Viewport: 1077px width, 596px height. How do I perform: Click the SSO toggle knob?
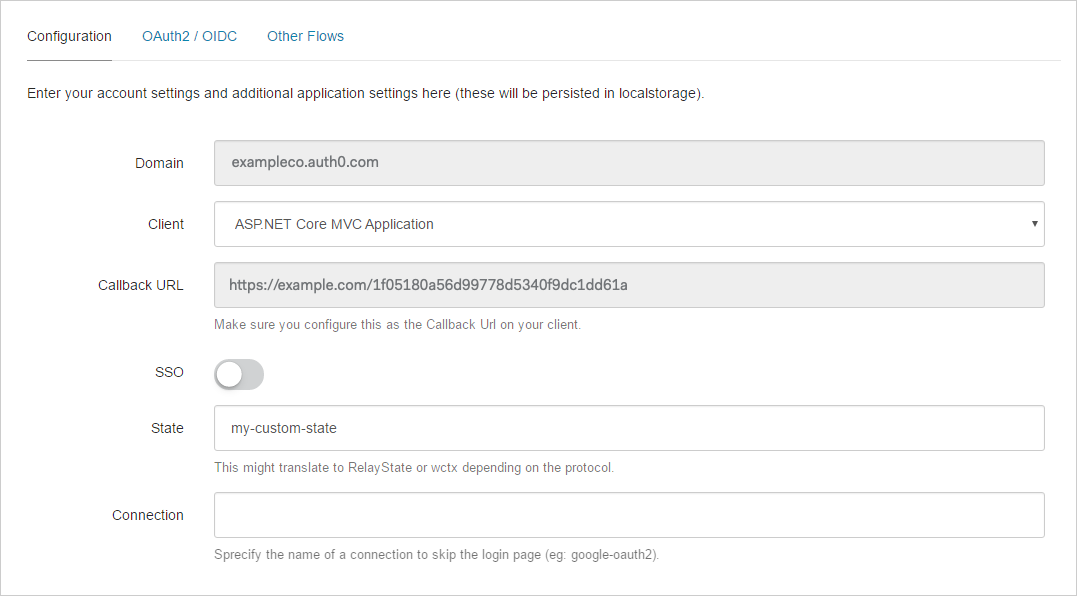click(228, 374)
